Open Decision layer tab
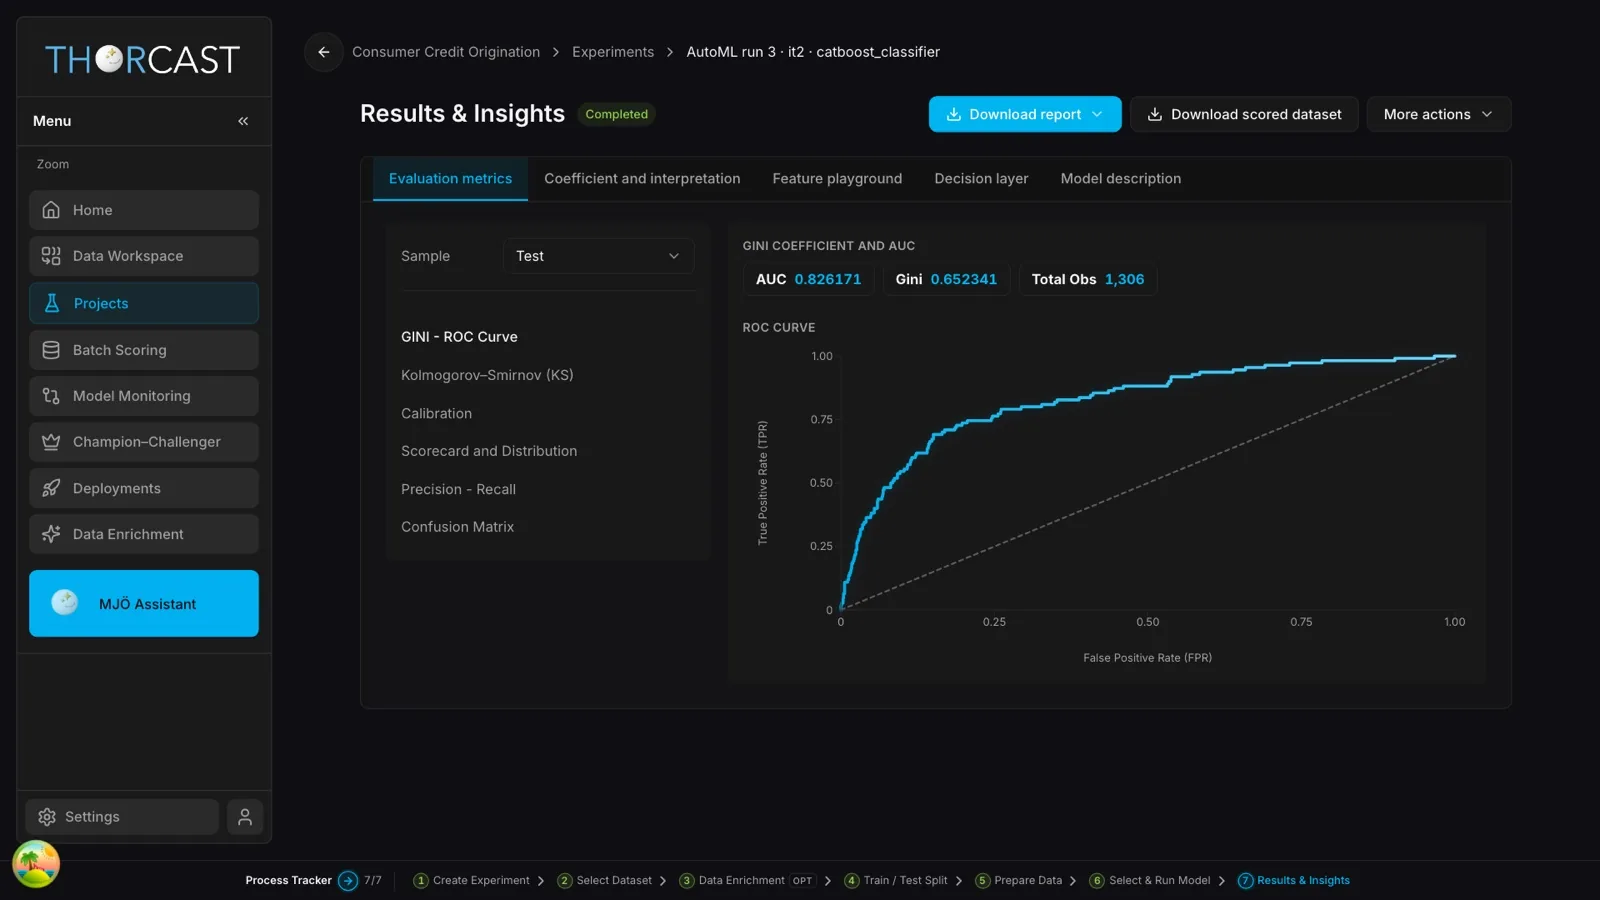 point(981,179)
